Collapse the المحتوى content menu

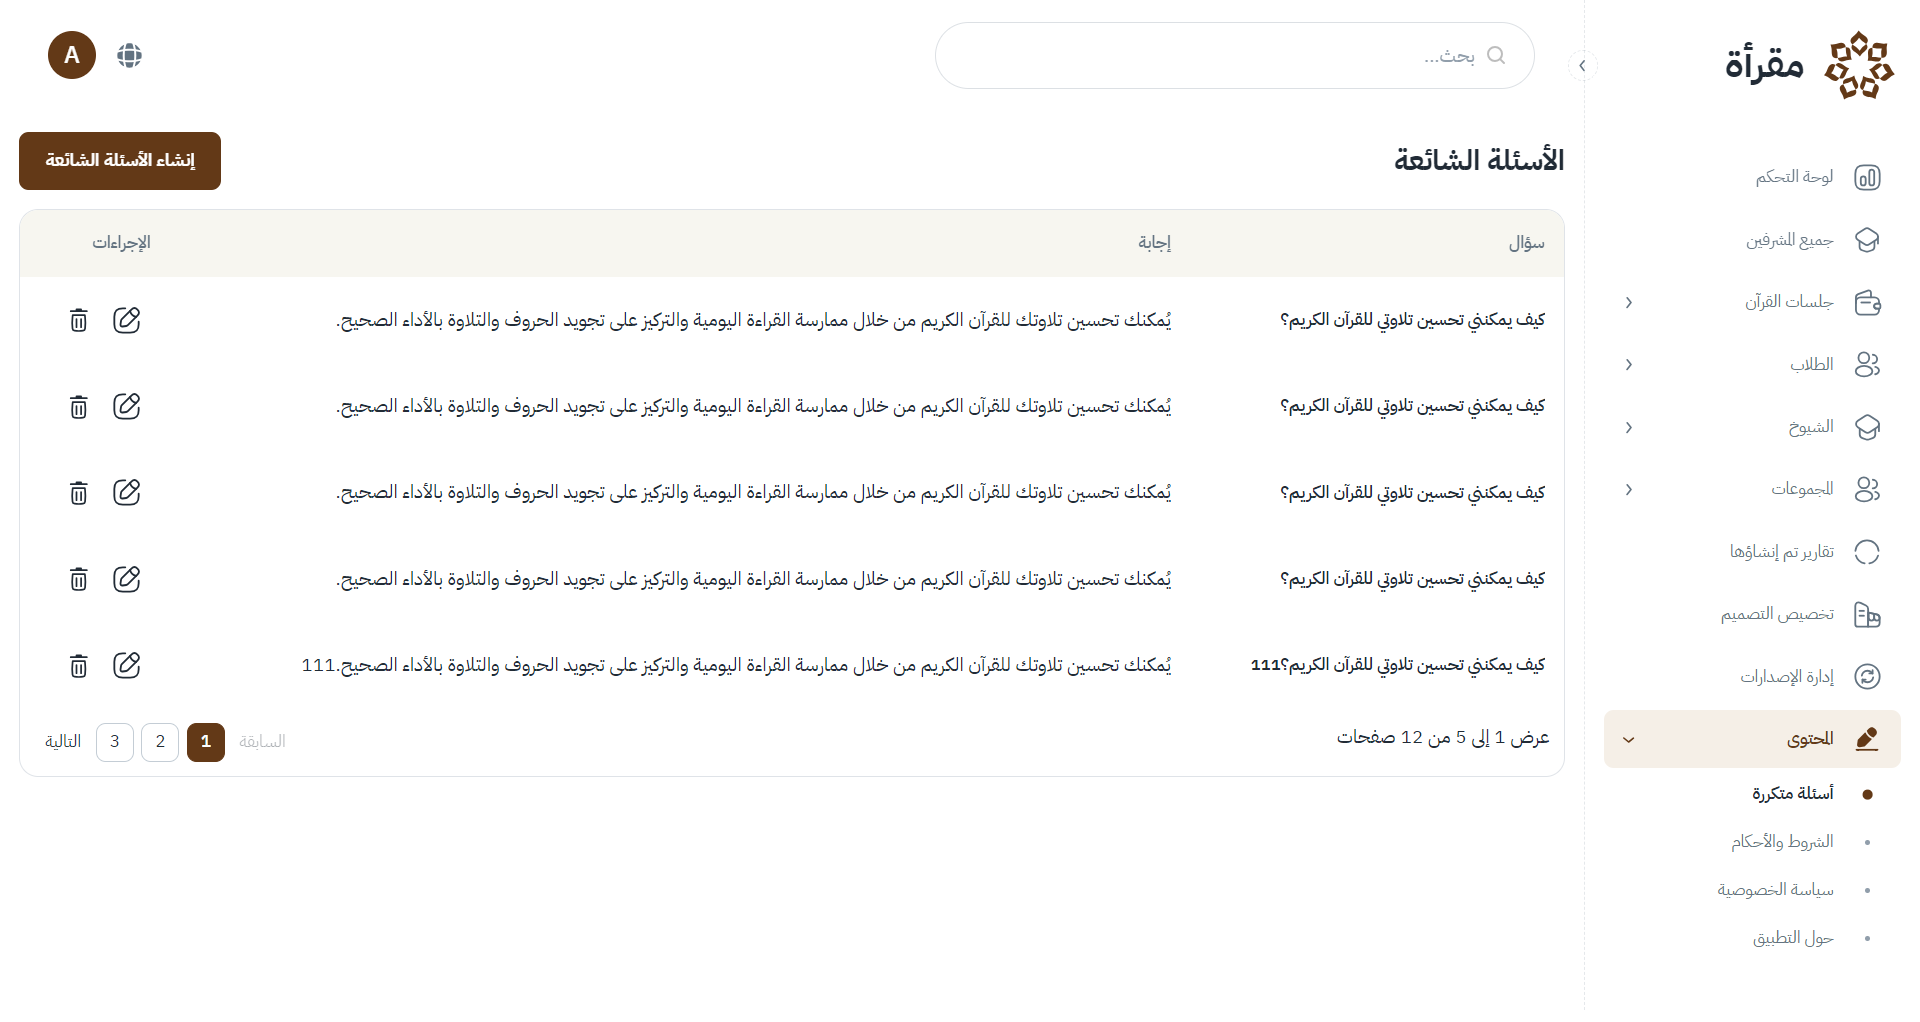tap(1629, 740)
